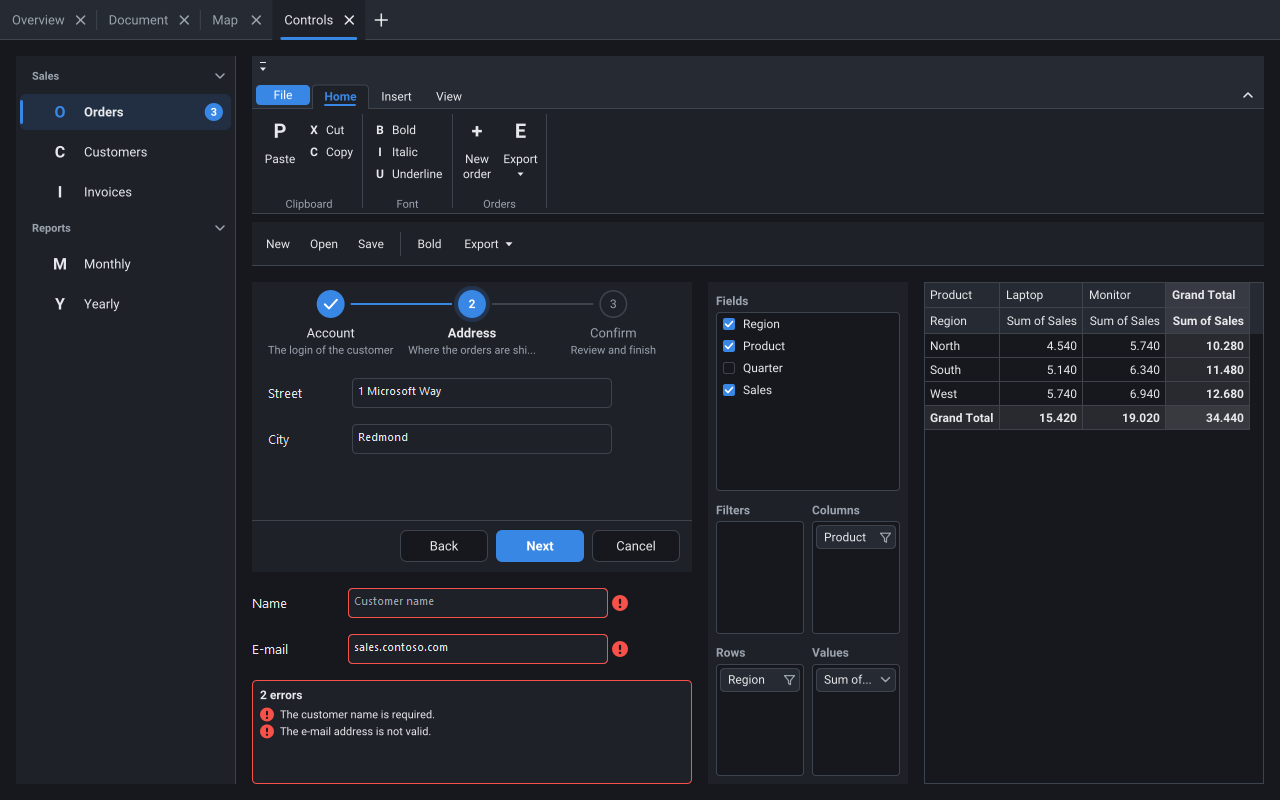Screen dimensions: 1280x800
Task: Uncheck the Sales field checkbox
Action: pos(729,390)
